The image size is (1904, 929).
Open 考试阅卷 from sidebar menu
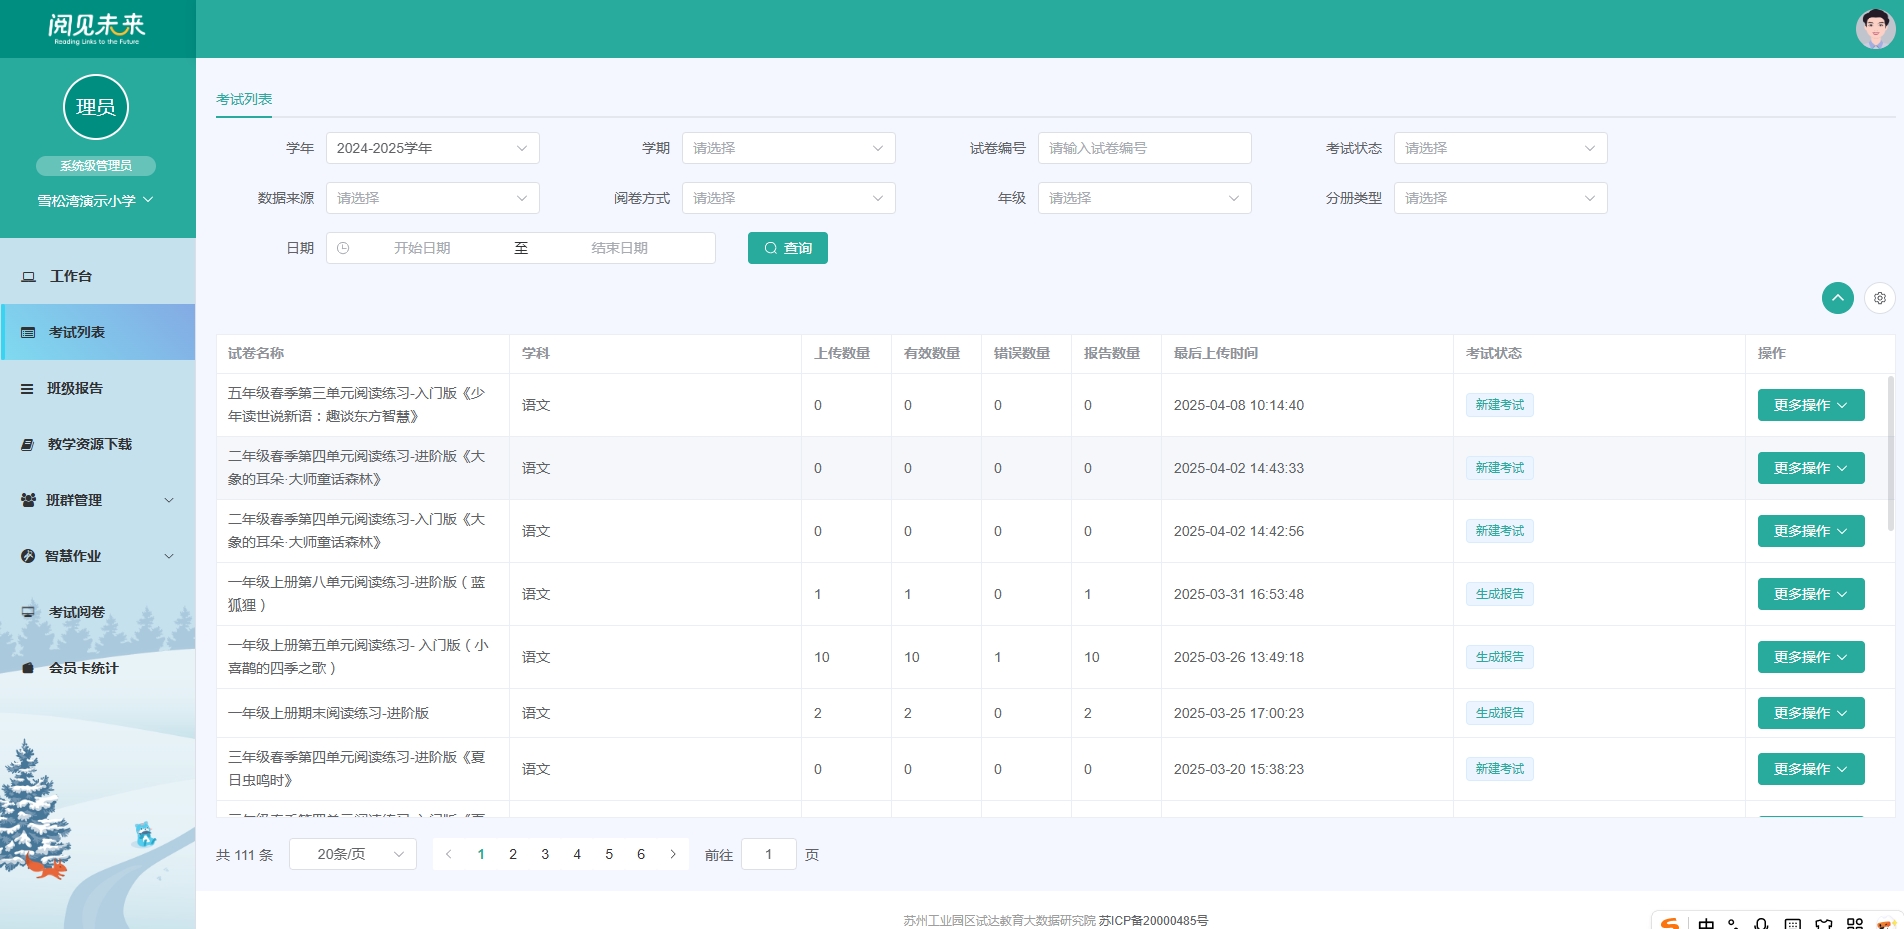coord(76,612)
